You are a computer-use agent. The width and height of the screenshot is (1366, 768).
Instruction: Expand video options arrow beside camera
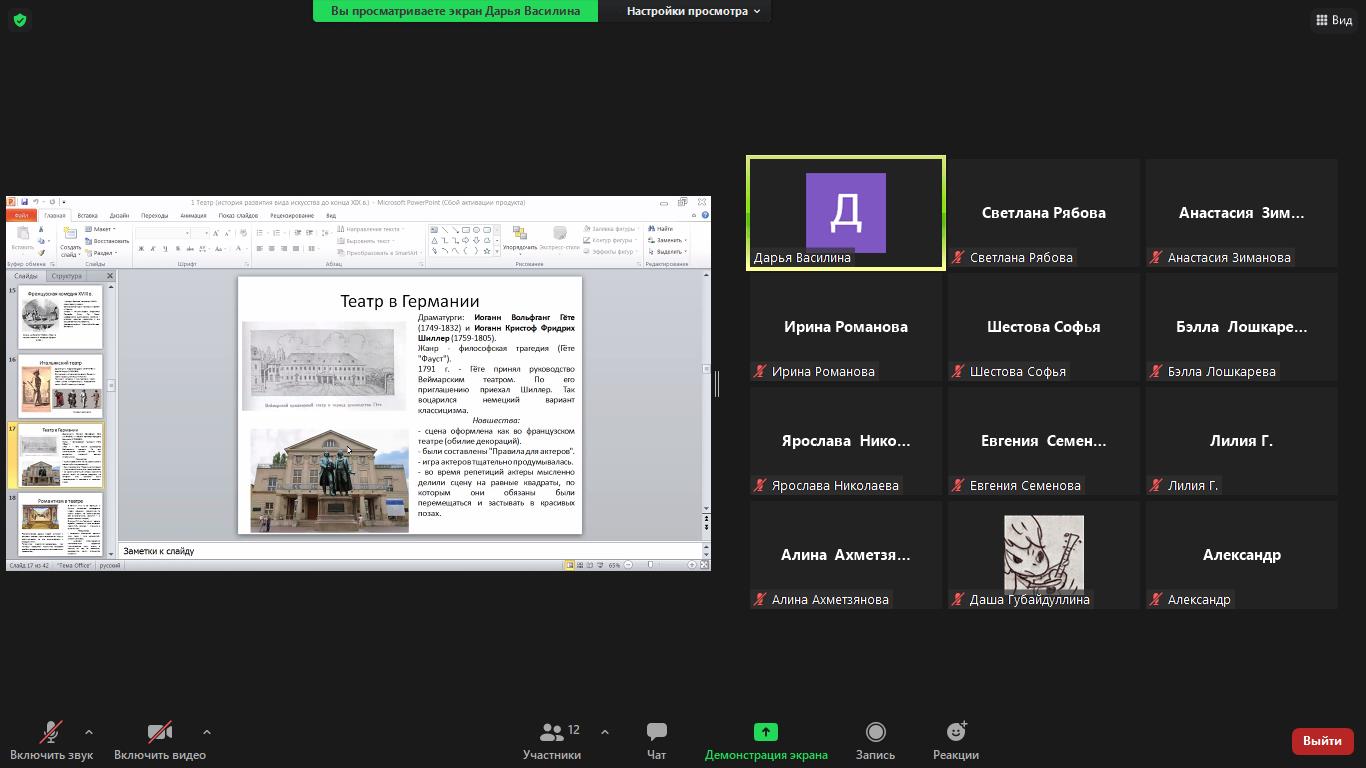[x=207, y=732]
